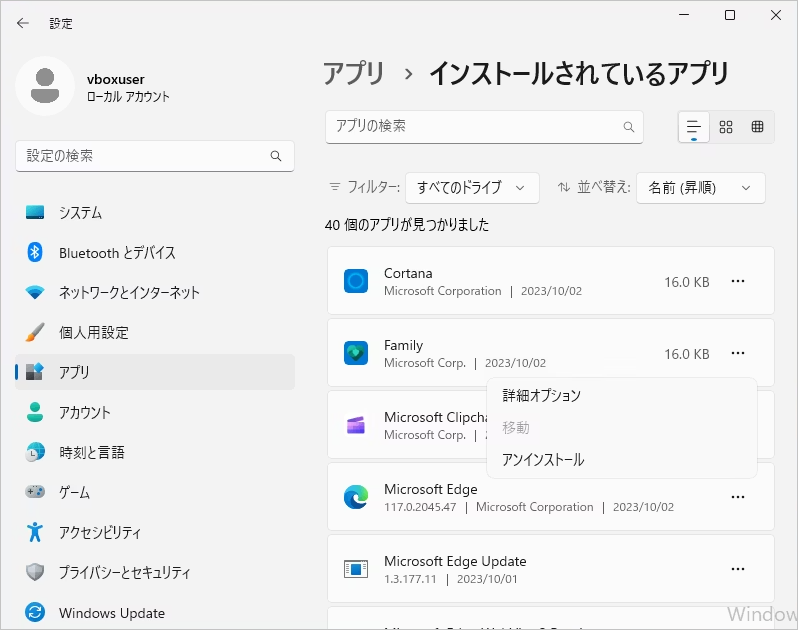This screenshot has width=798, height=630.
Task: Open Time and language (時刻と言語) settings
Action: (155, 452)
